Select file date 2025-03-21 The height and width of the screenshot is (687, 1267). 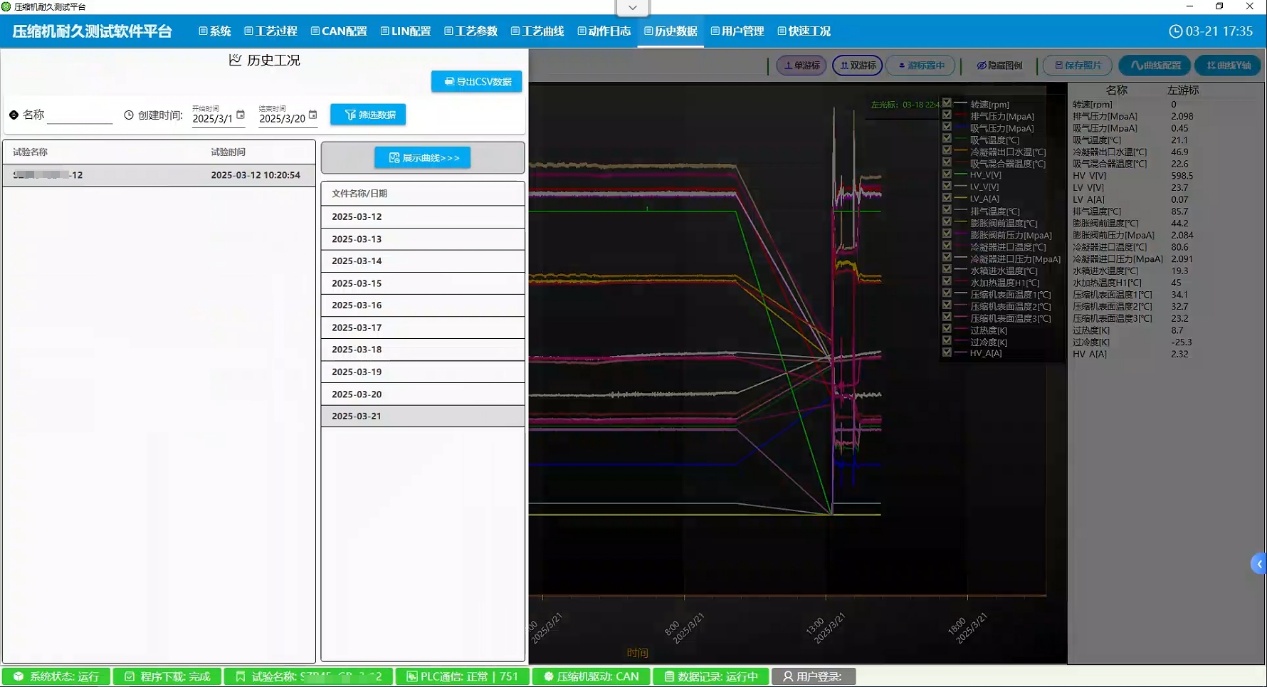tap(422, 416)
